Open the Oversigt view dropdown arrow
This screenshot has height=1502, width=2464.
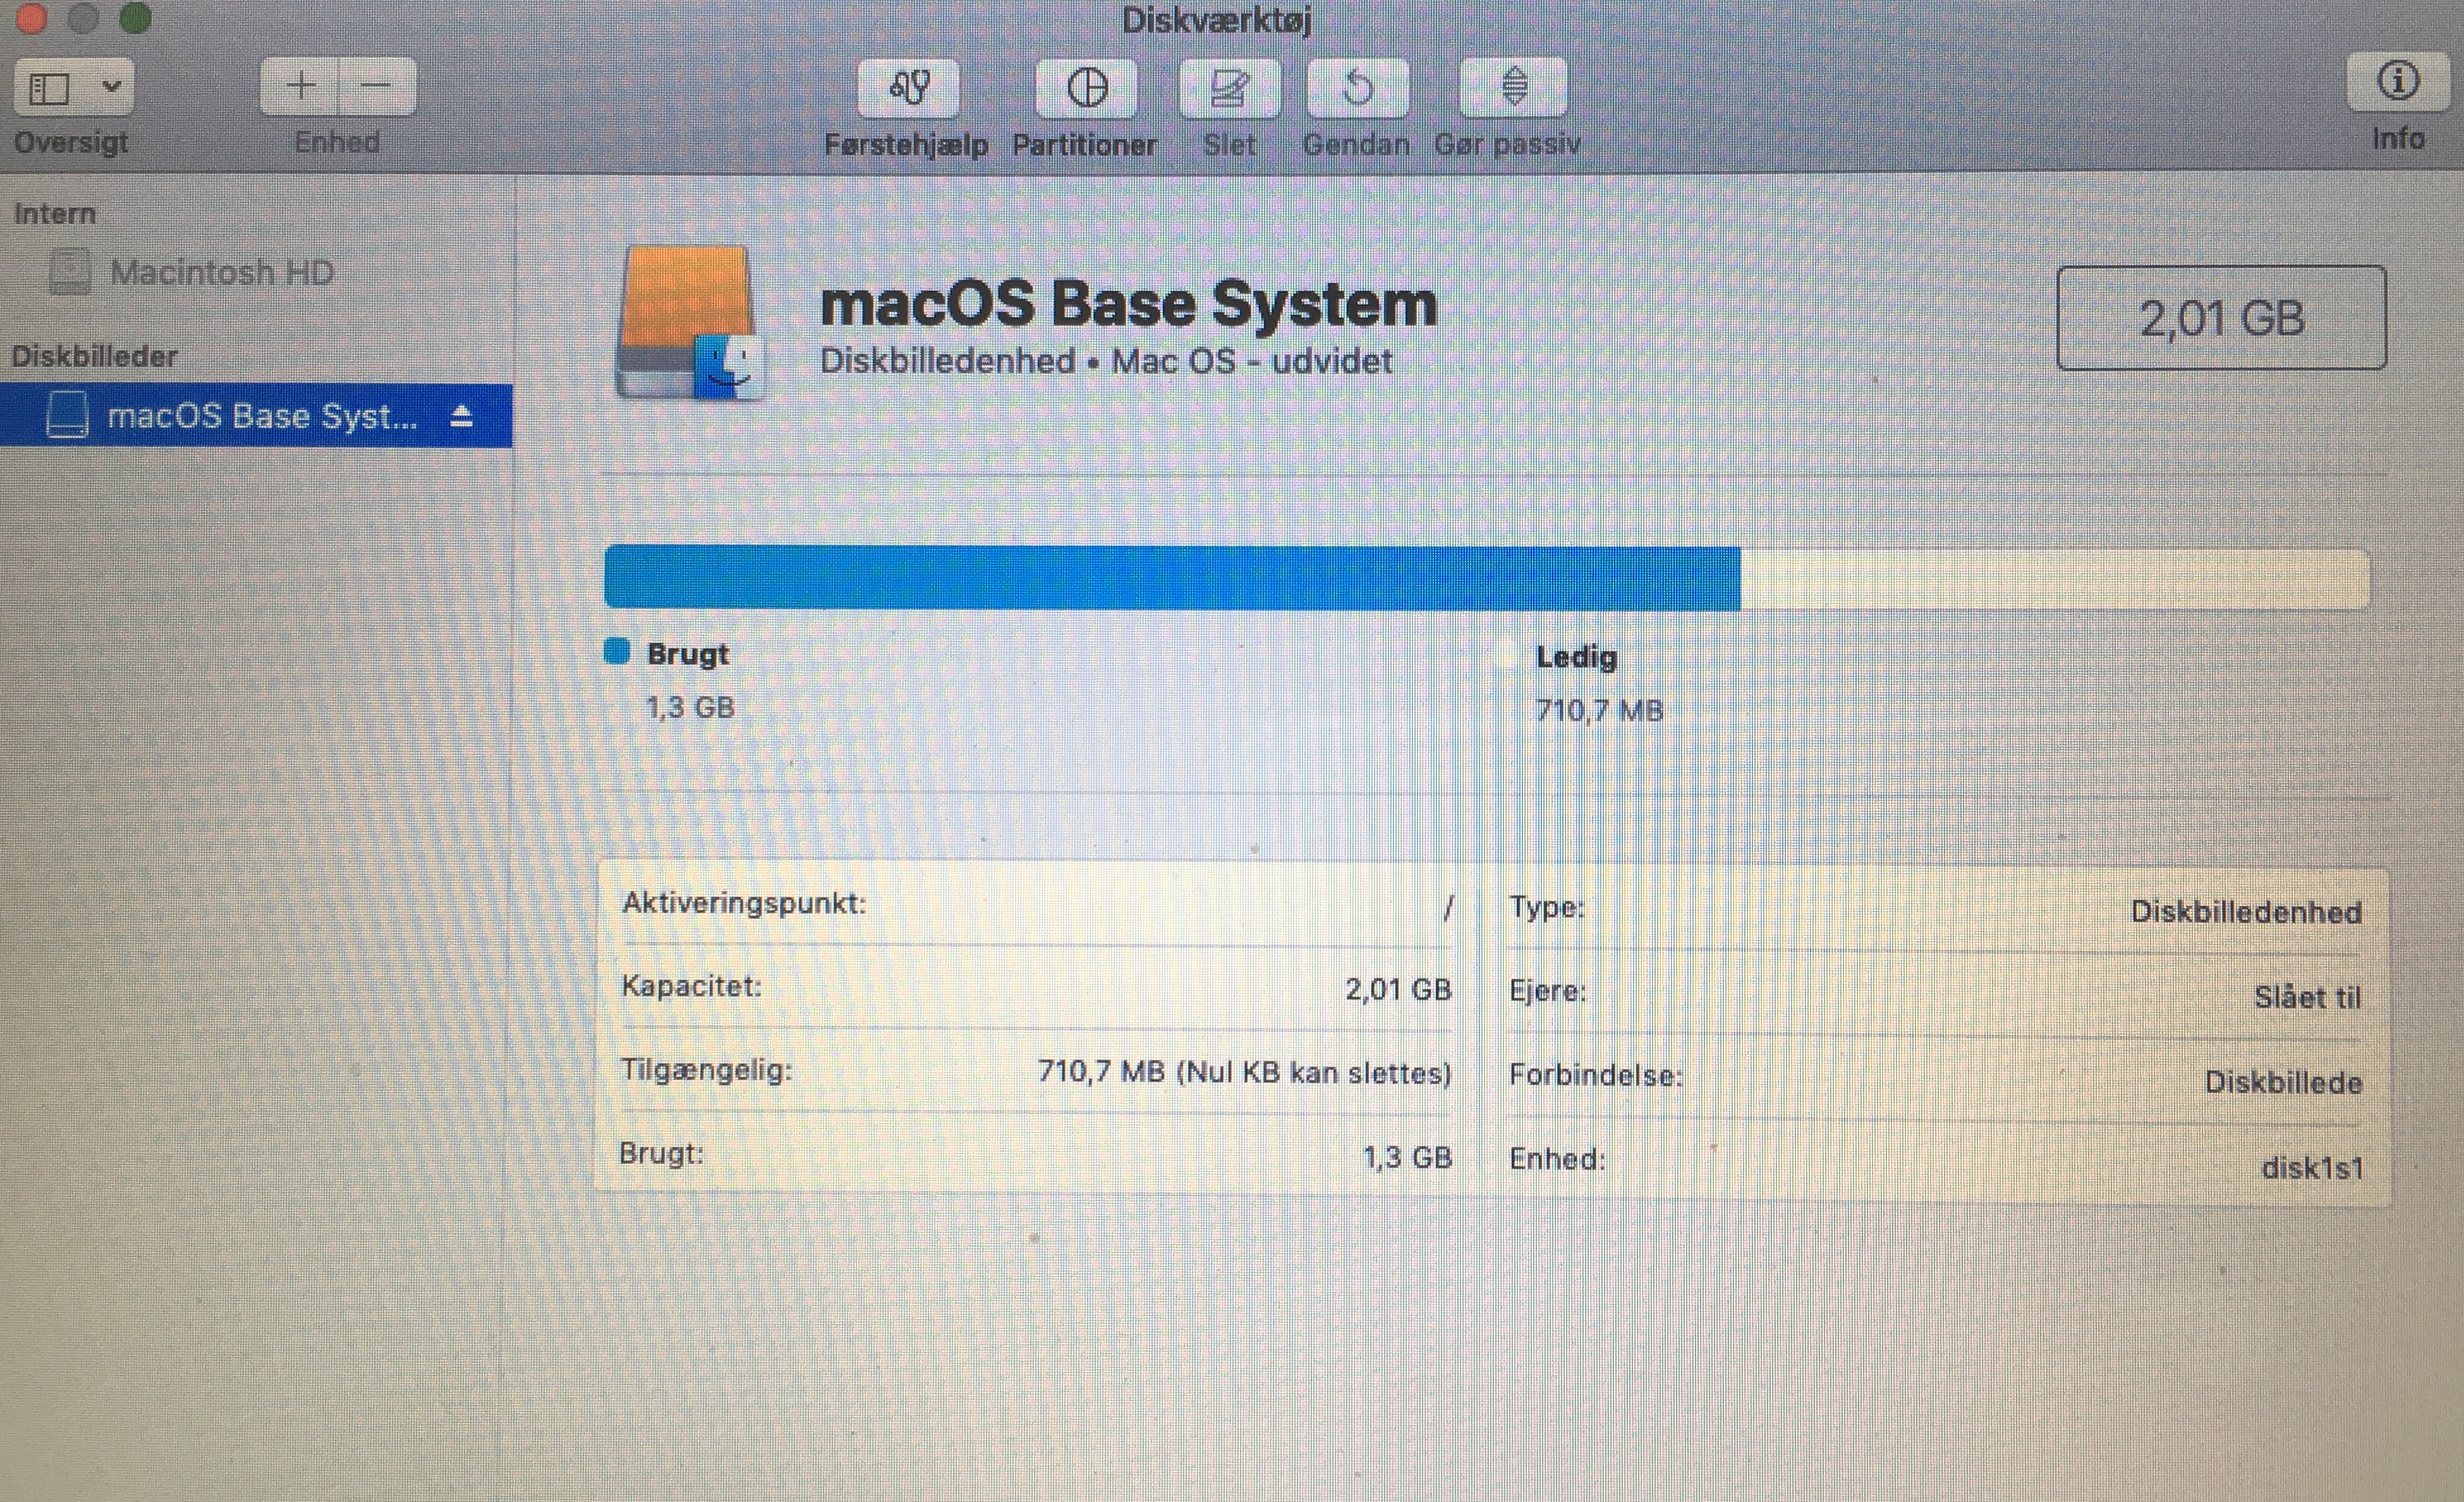pos(112,86)
